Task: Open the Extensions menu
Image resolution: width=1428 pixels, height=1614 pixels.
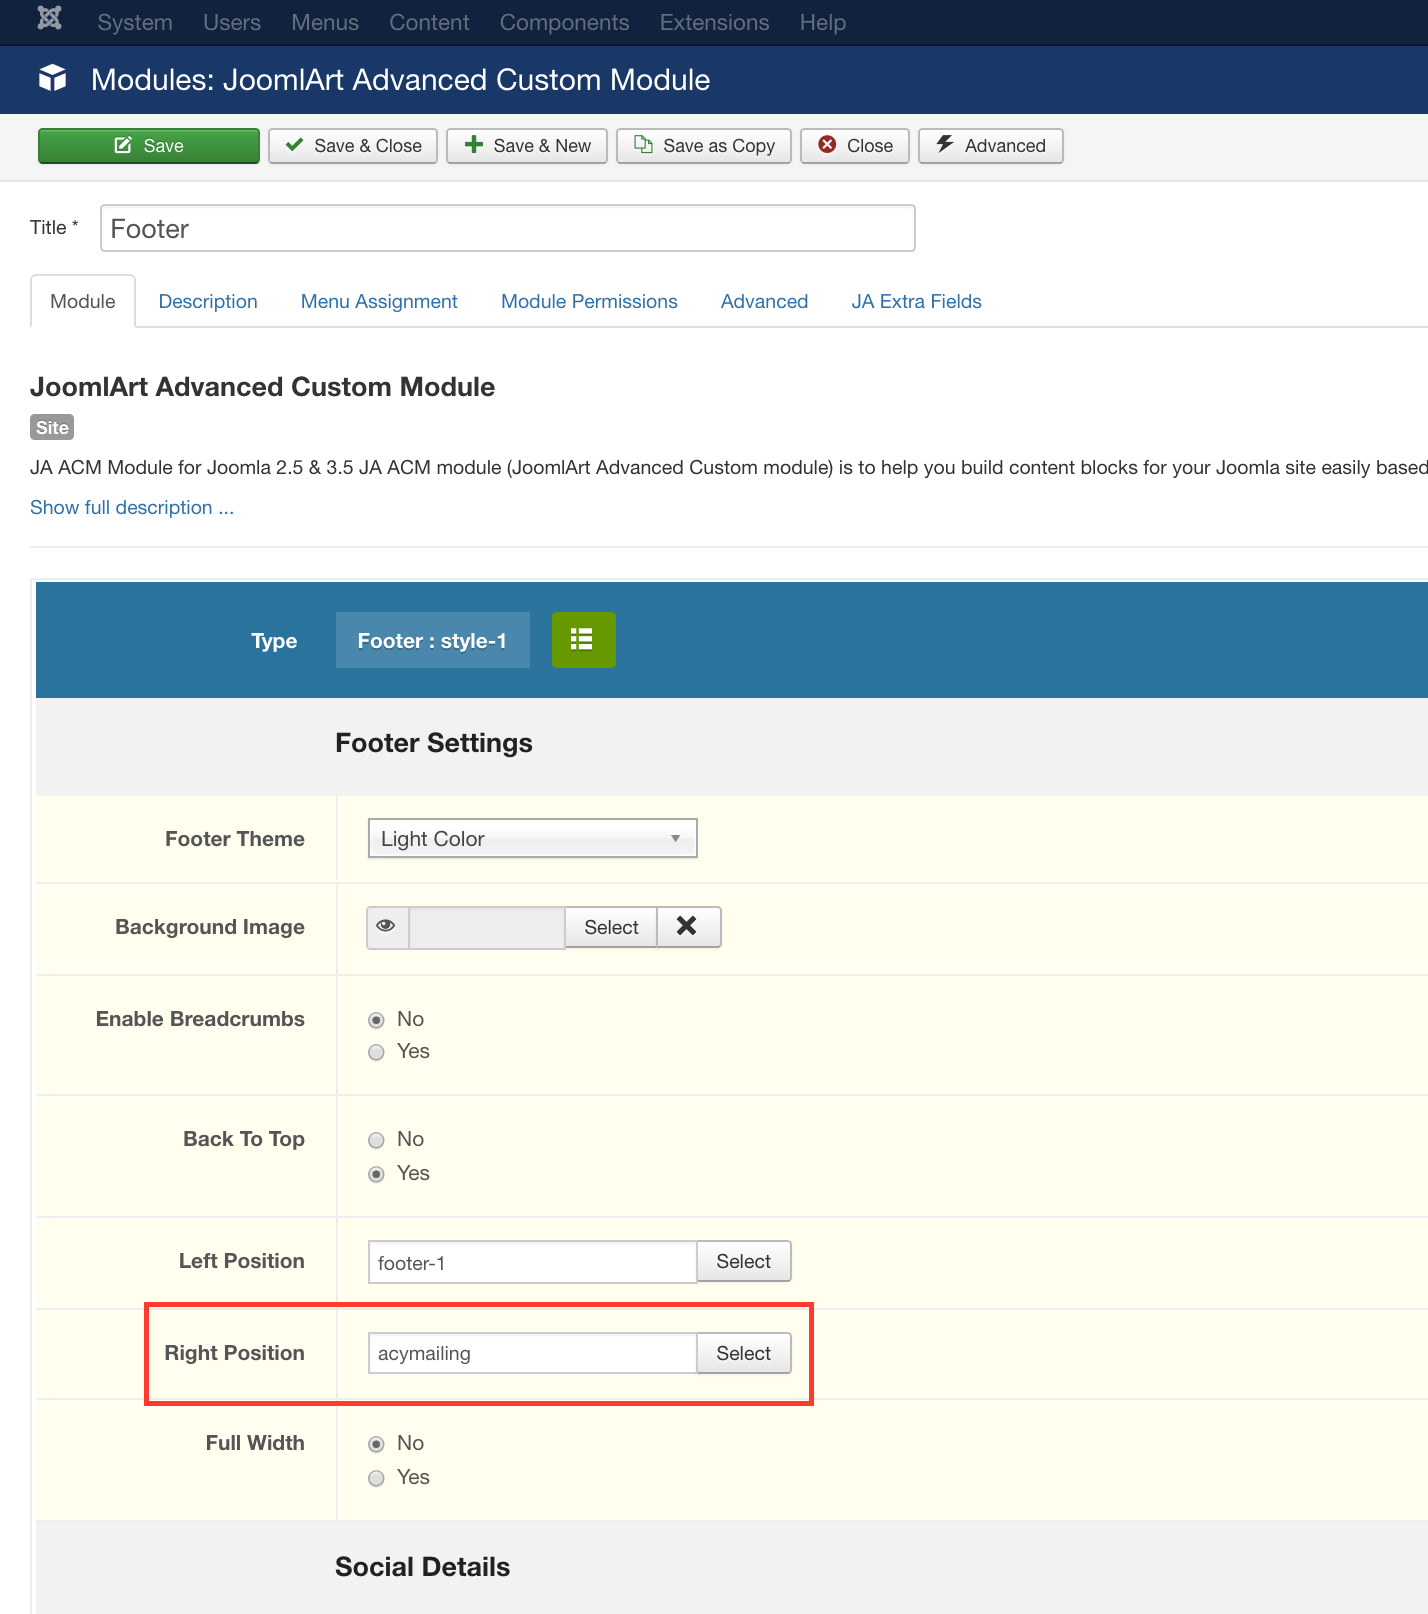Action: click(714, 22)
